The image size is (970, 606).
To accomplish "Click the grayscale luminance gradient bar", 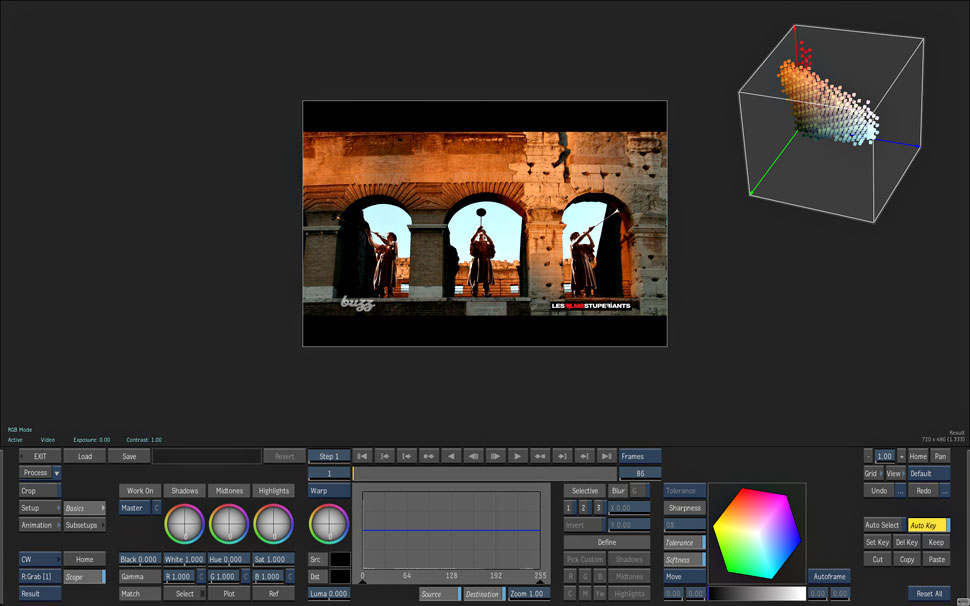I will pyautogui.click(x=756, y=594).
